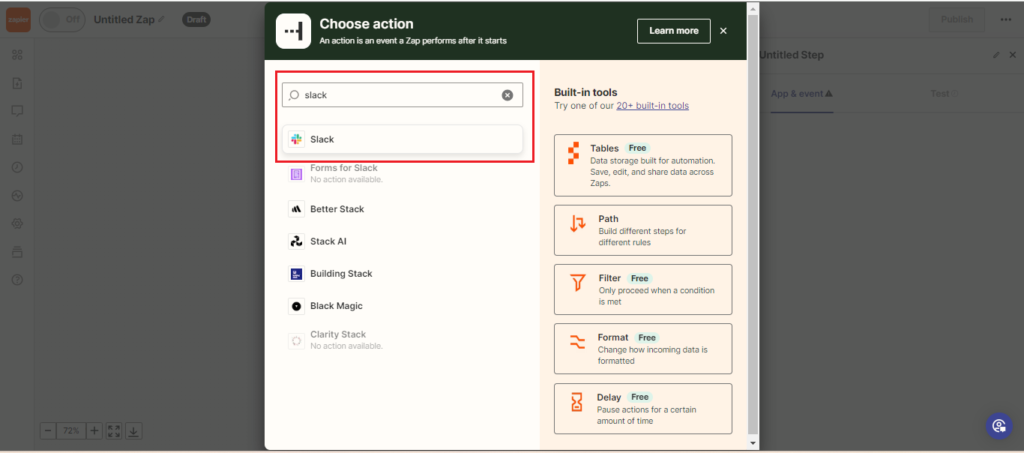Close the Choose action dialog
Viewport: 1024px width, 453px height.
723,31
